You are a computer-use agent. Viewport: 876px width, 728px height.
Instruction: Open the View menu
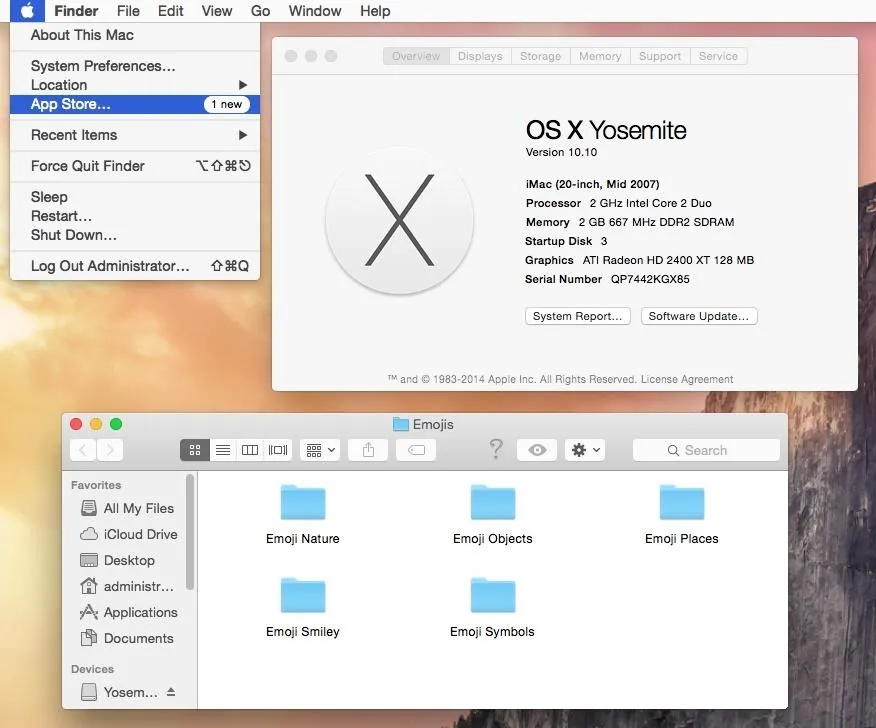[217, 11]
